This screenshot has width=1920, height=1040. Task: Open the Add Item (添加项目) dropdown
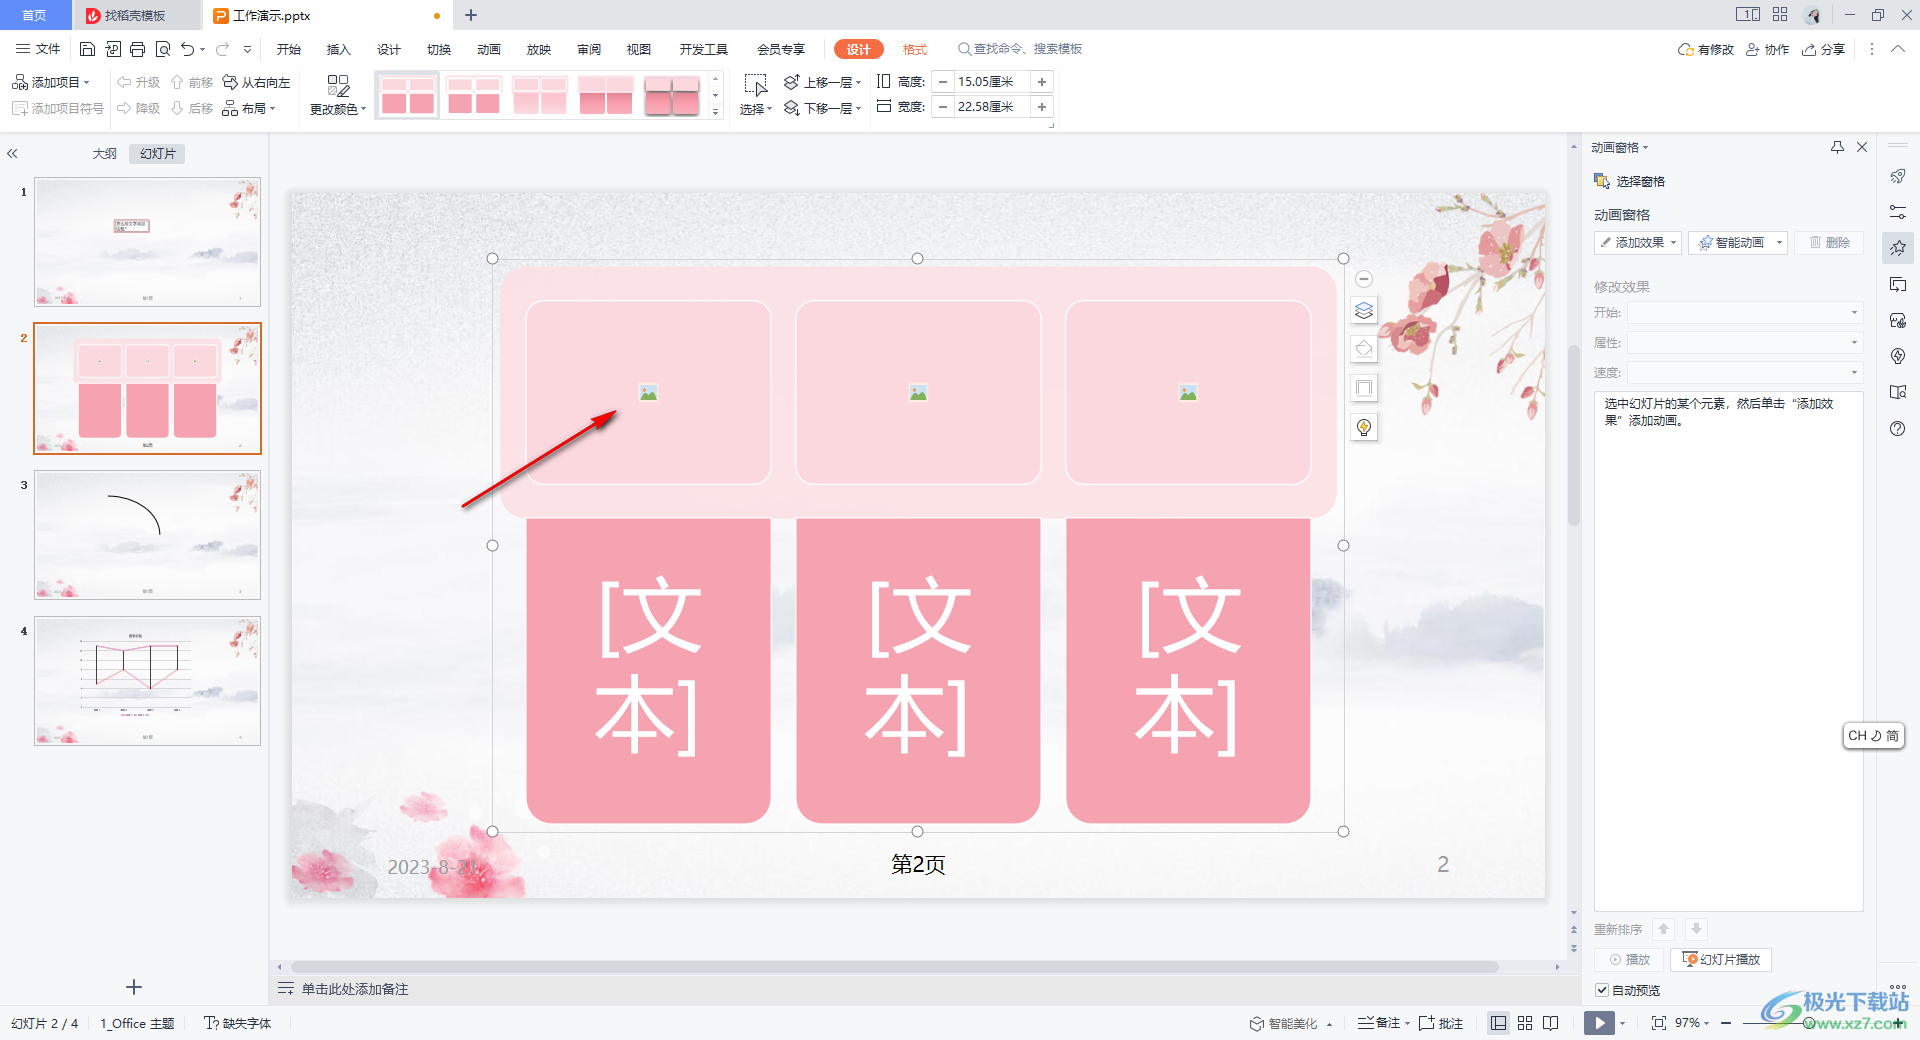point(51,82)
